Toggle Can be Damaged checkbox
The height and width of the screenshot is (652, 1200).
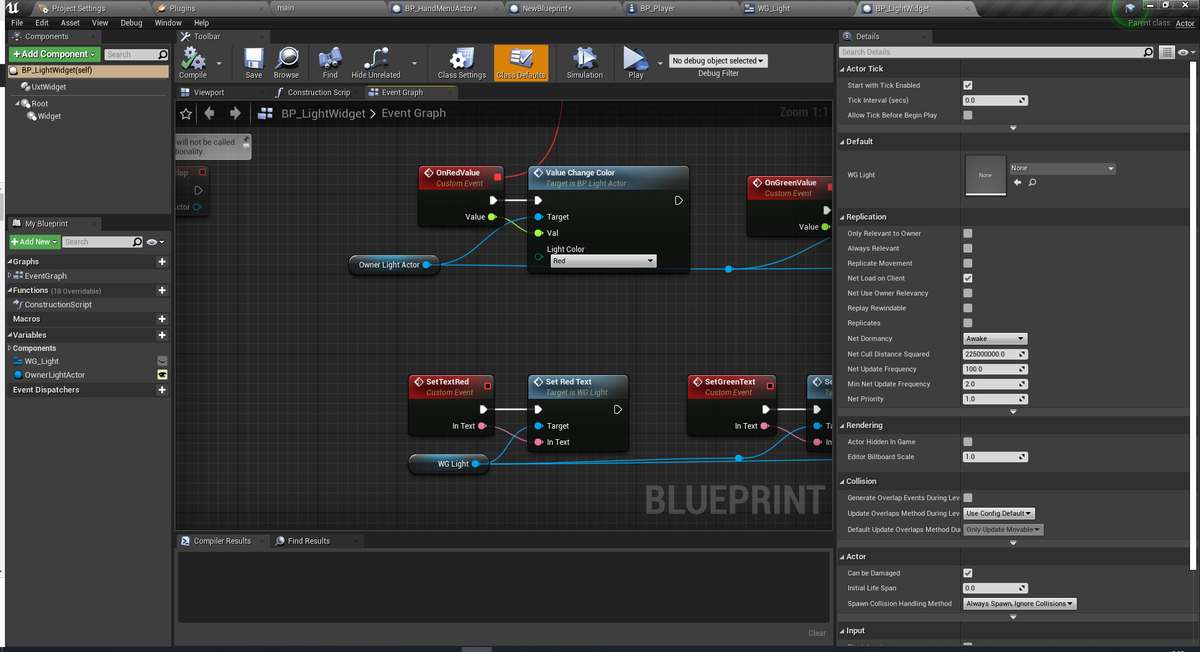[967, 573]
